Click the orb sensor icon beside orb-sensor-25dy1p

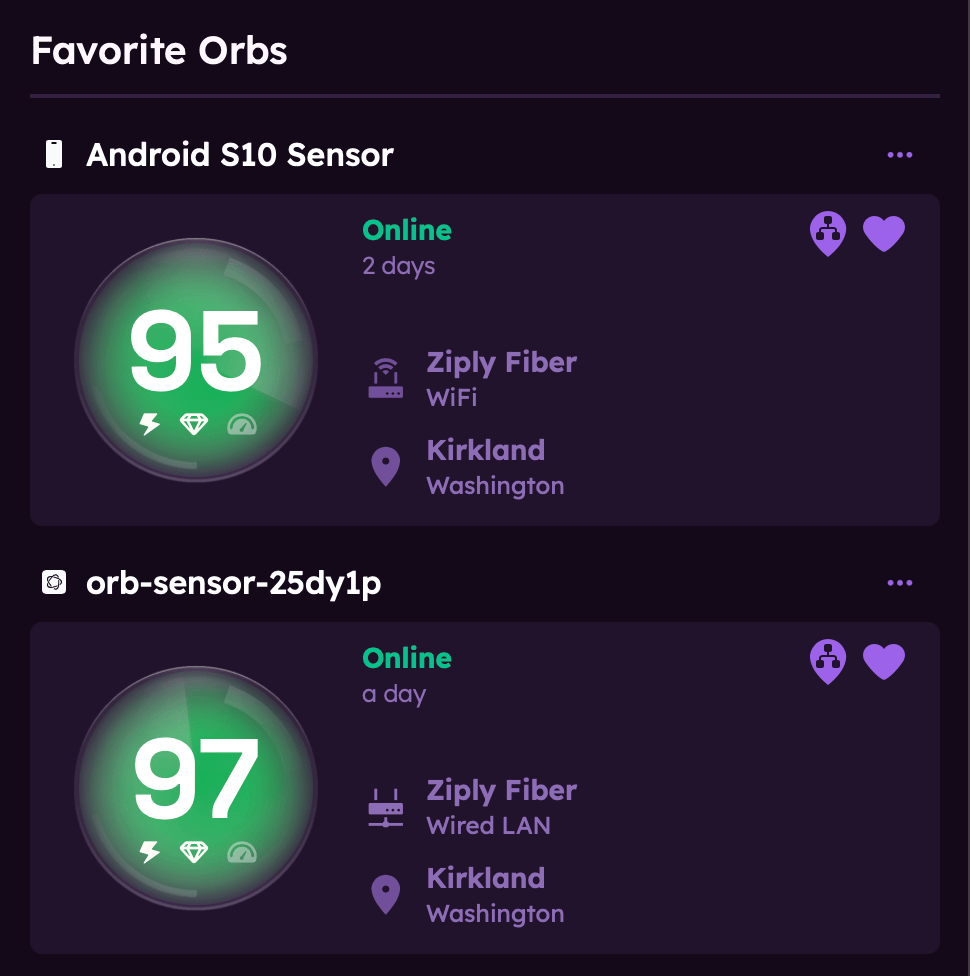click(x=54, y=583)
